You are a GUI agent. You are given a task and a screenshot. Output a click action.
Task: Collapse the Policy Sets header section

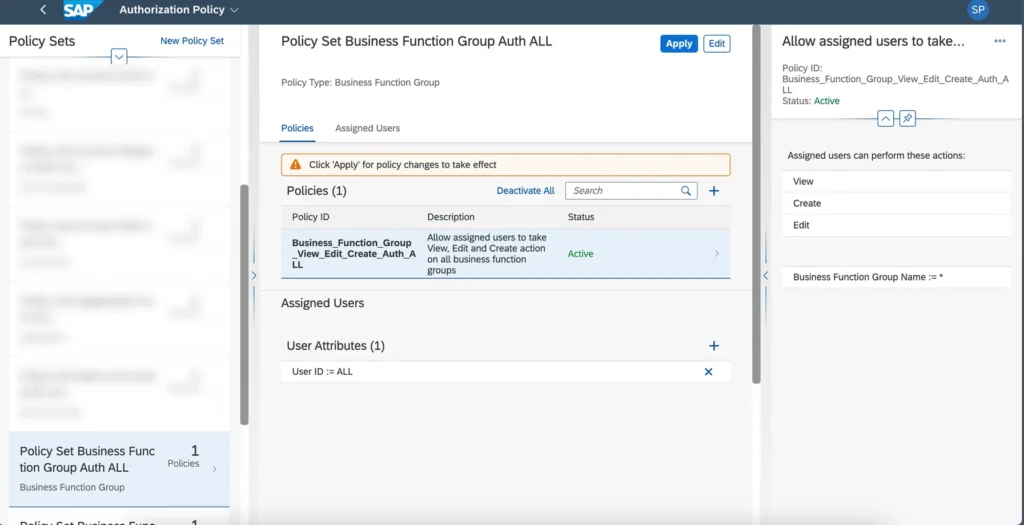pyautogui.click(x=119, y=57)
